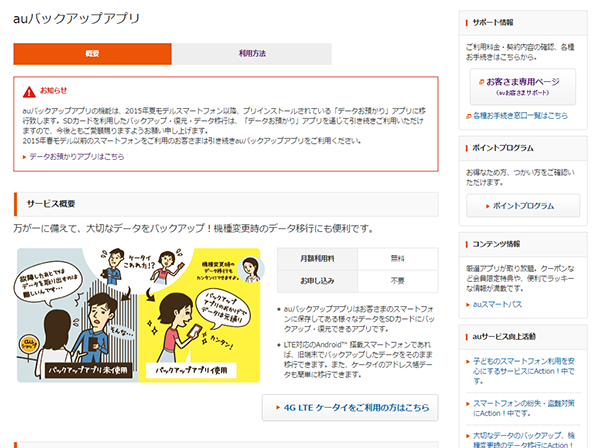Screen dimensions: 600x448
Task: Click the サービス概要 section heading
Action: [51, 204]
